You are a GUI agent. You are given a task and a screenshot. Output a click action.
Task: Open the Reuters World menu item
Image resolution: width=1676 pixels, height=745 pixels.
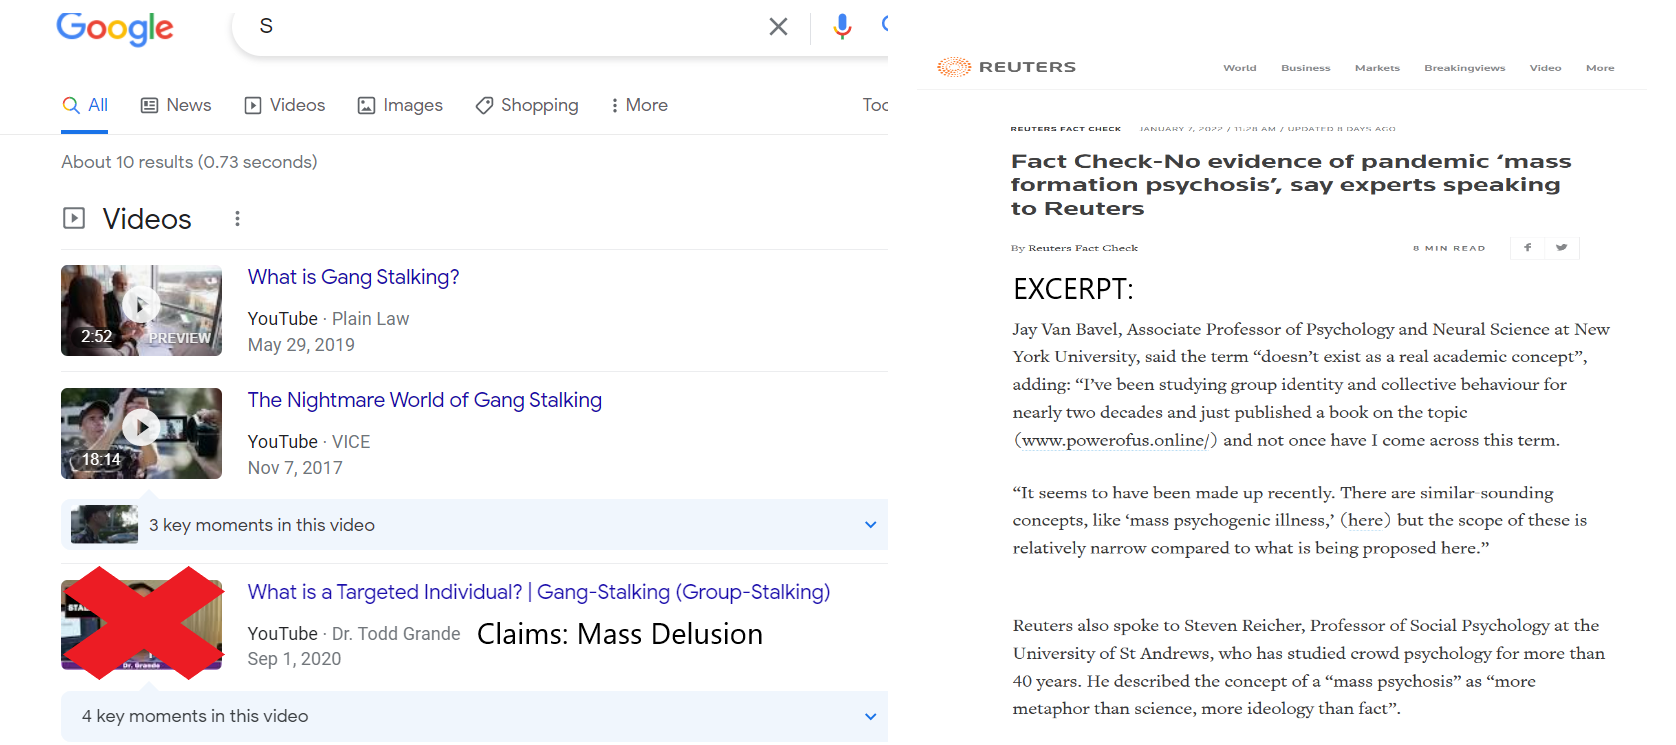point(1239,68)
